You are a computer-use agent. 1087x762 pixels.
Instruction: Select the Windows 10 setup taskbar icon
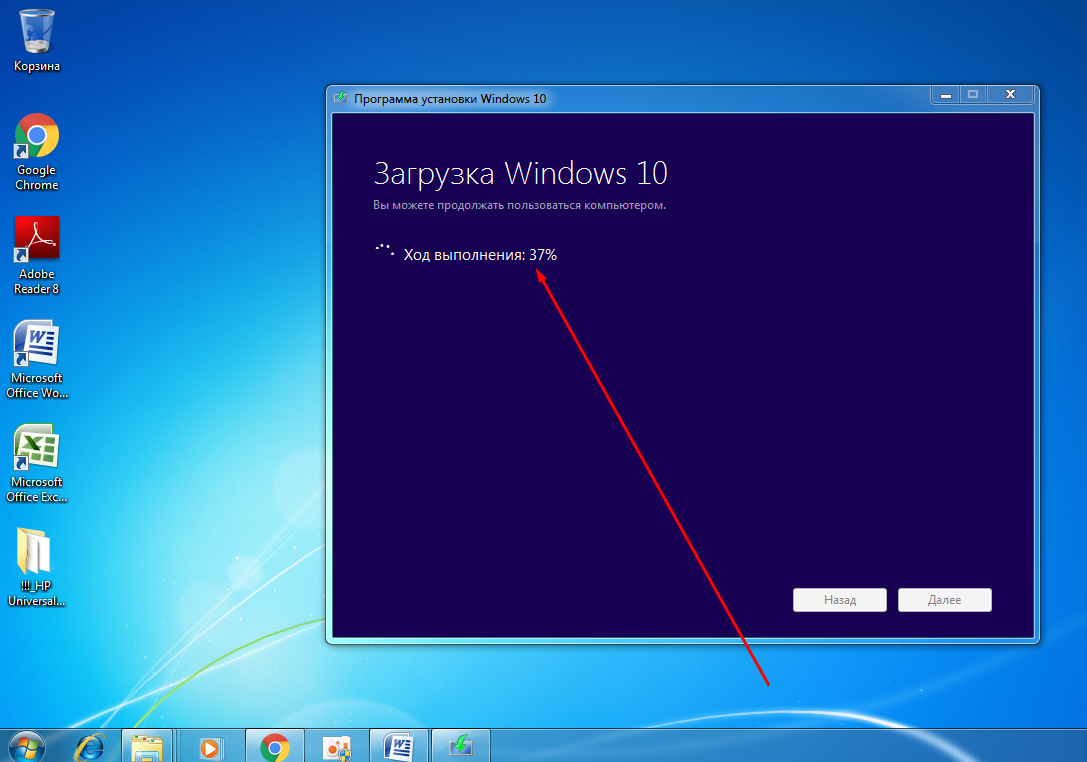(x=461, y=747)
